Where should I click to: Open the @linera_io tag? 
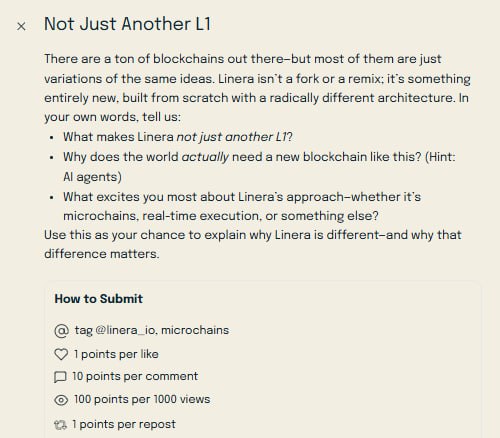pos(125,330)
